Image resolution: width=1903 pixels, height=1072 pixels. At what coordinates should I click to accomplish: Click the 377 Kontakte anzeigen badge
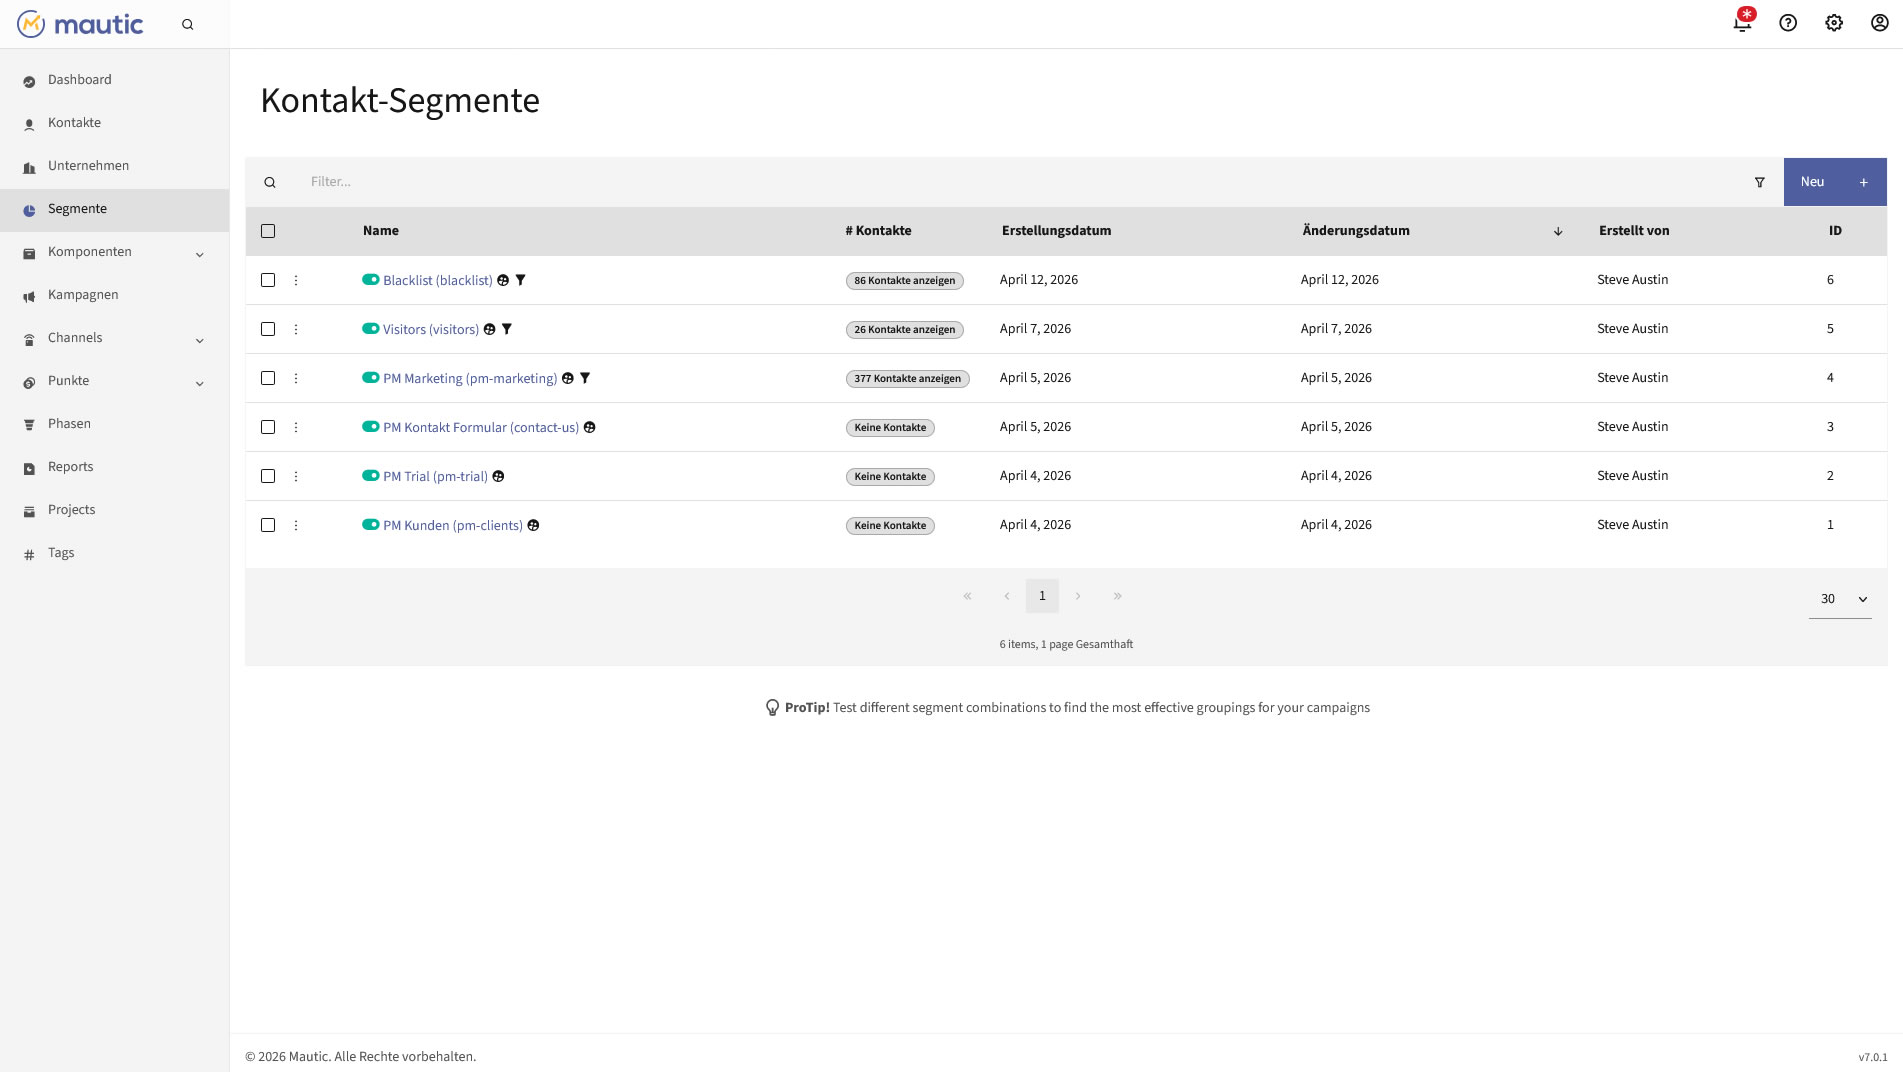click(907, 379)
